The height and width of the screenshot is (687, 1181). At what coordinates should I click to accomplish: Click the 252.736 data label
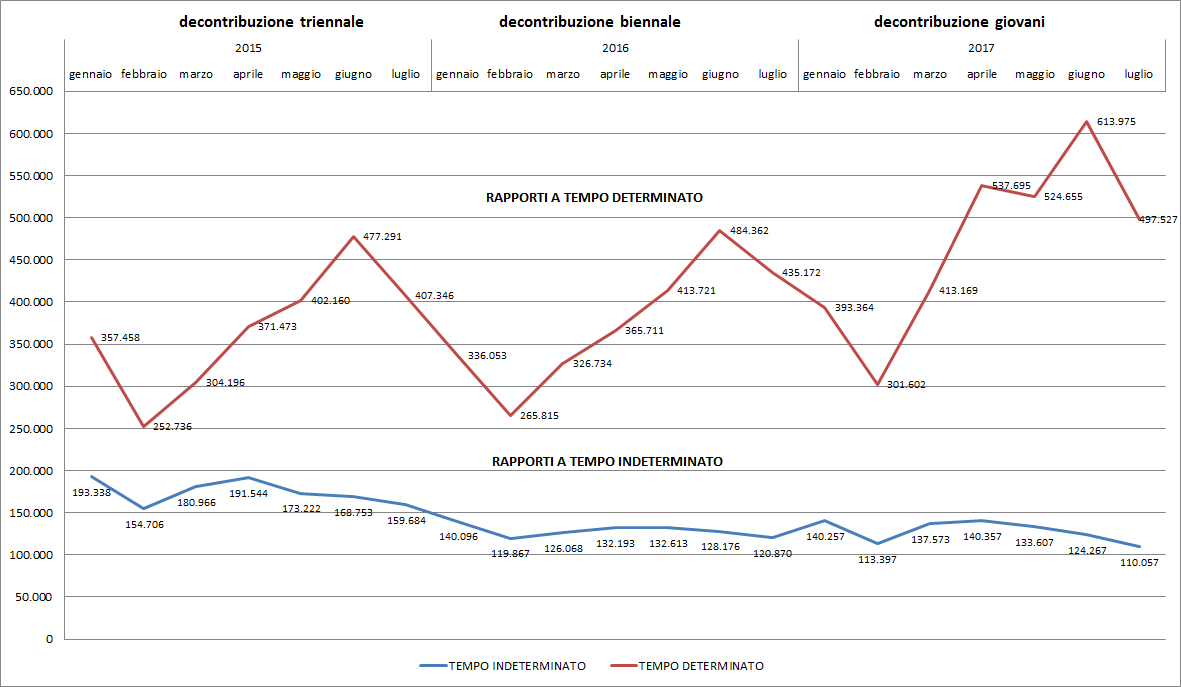coord(172,427)
